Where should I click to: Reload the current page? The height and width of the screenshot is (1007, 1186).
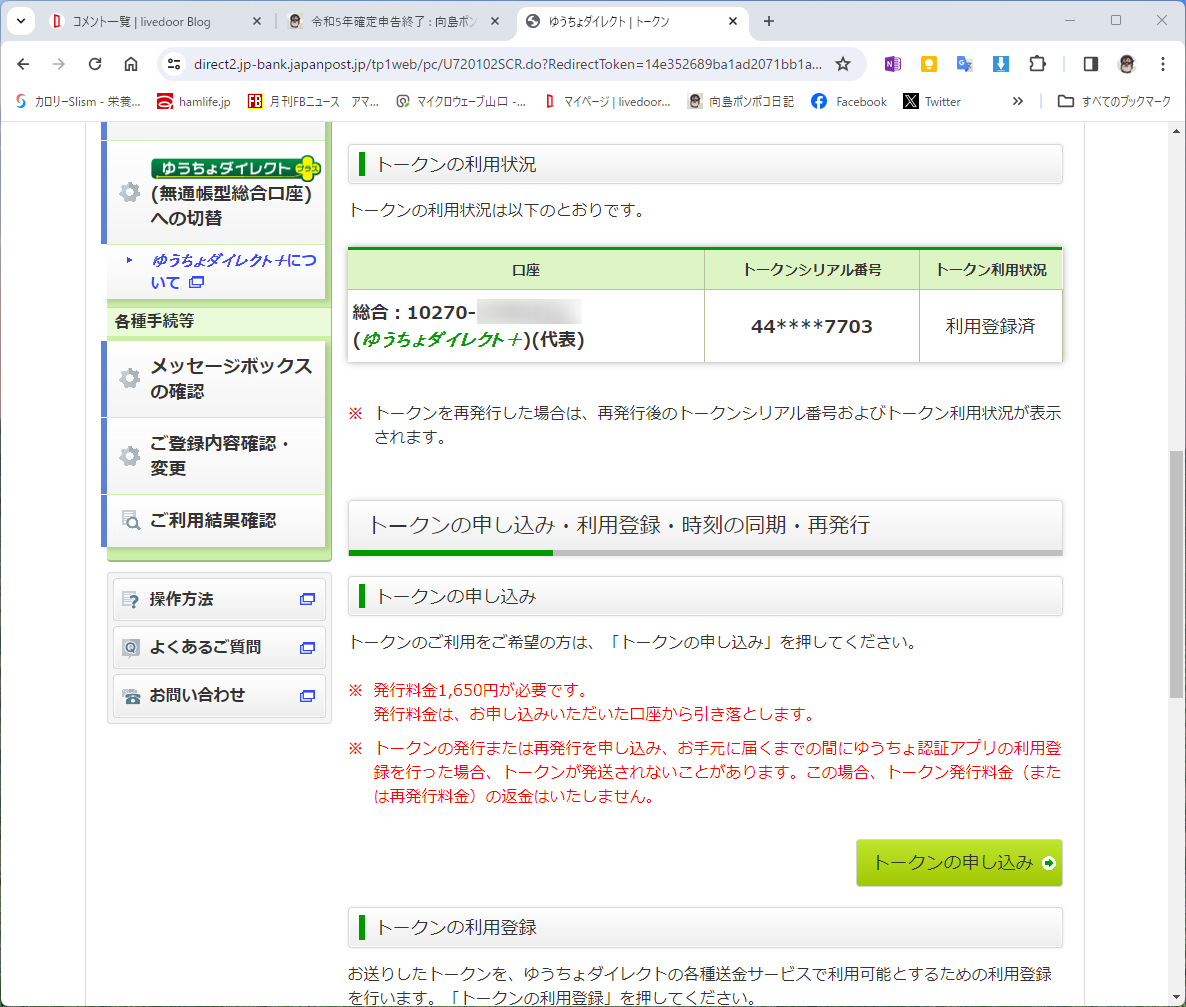tap(95, 64)
